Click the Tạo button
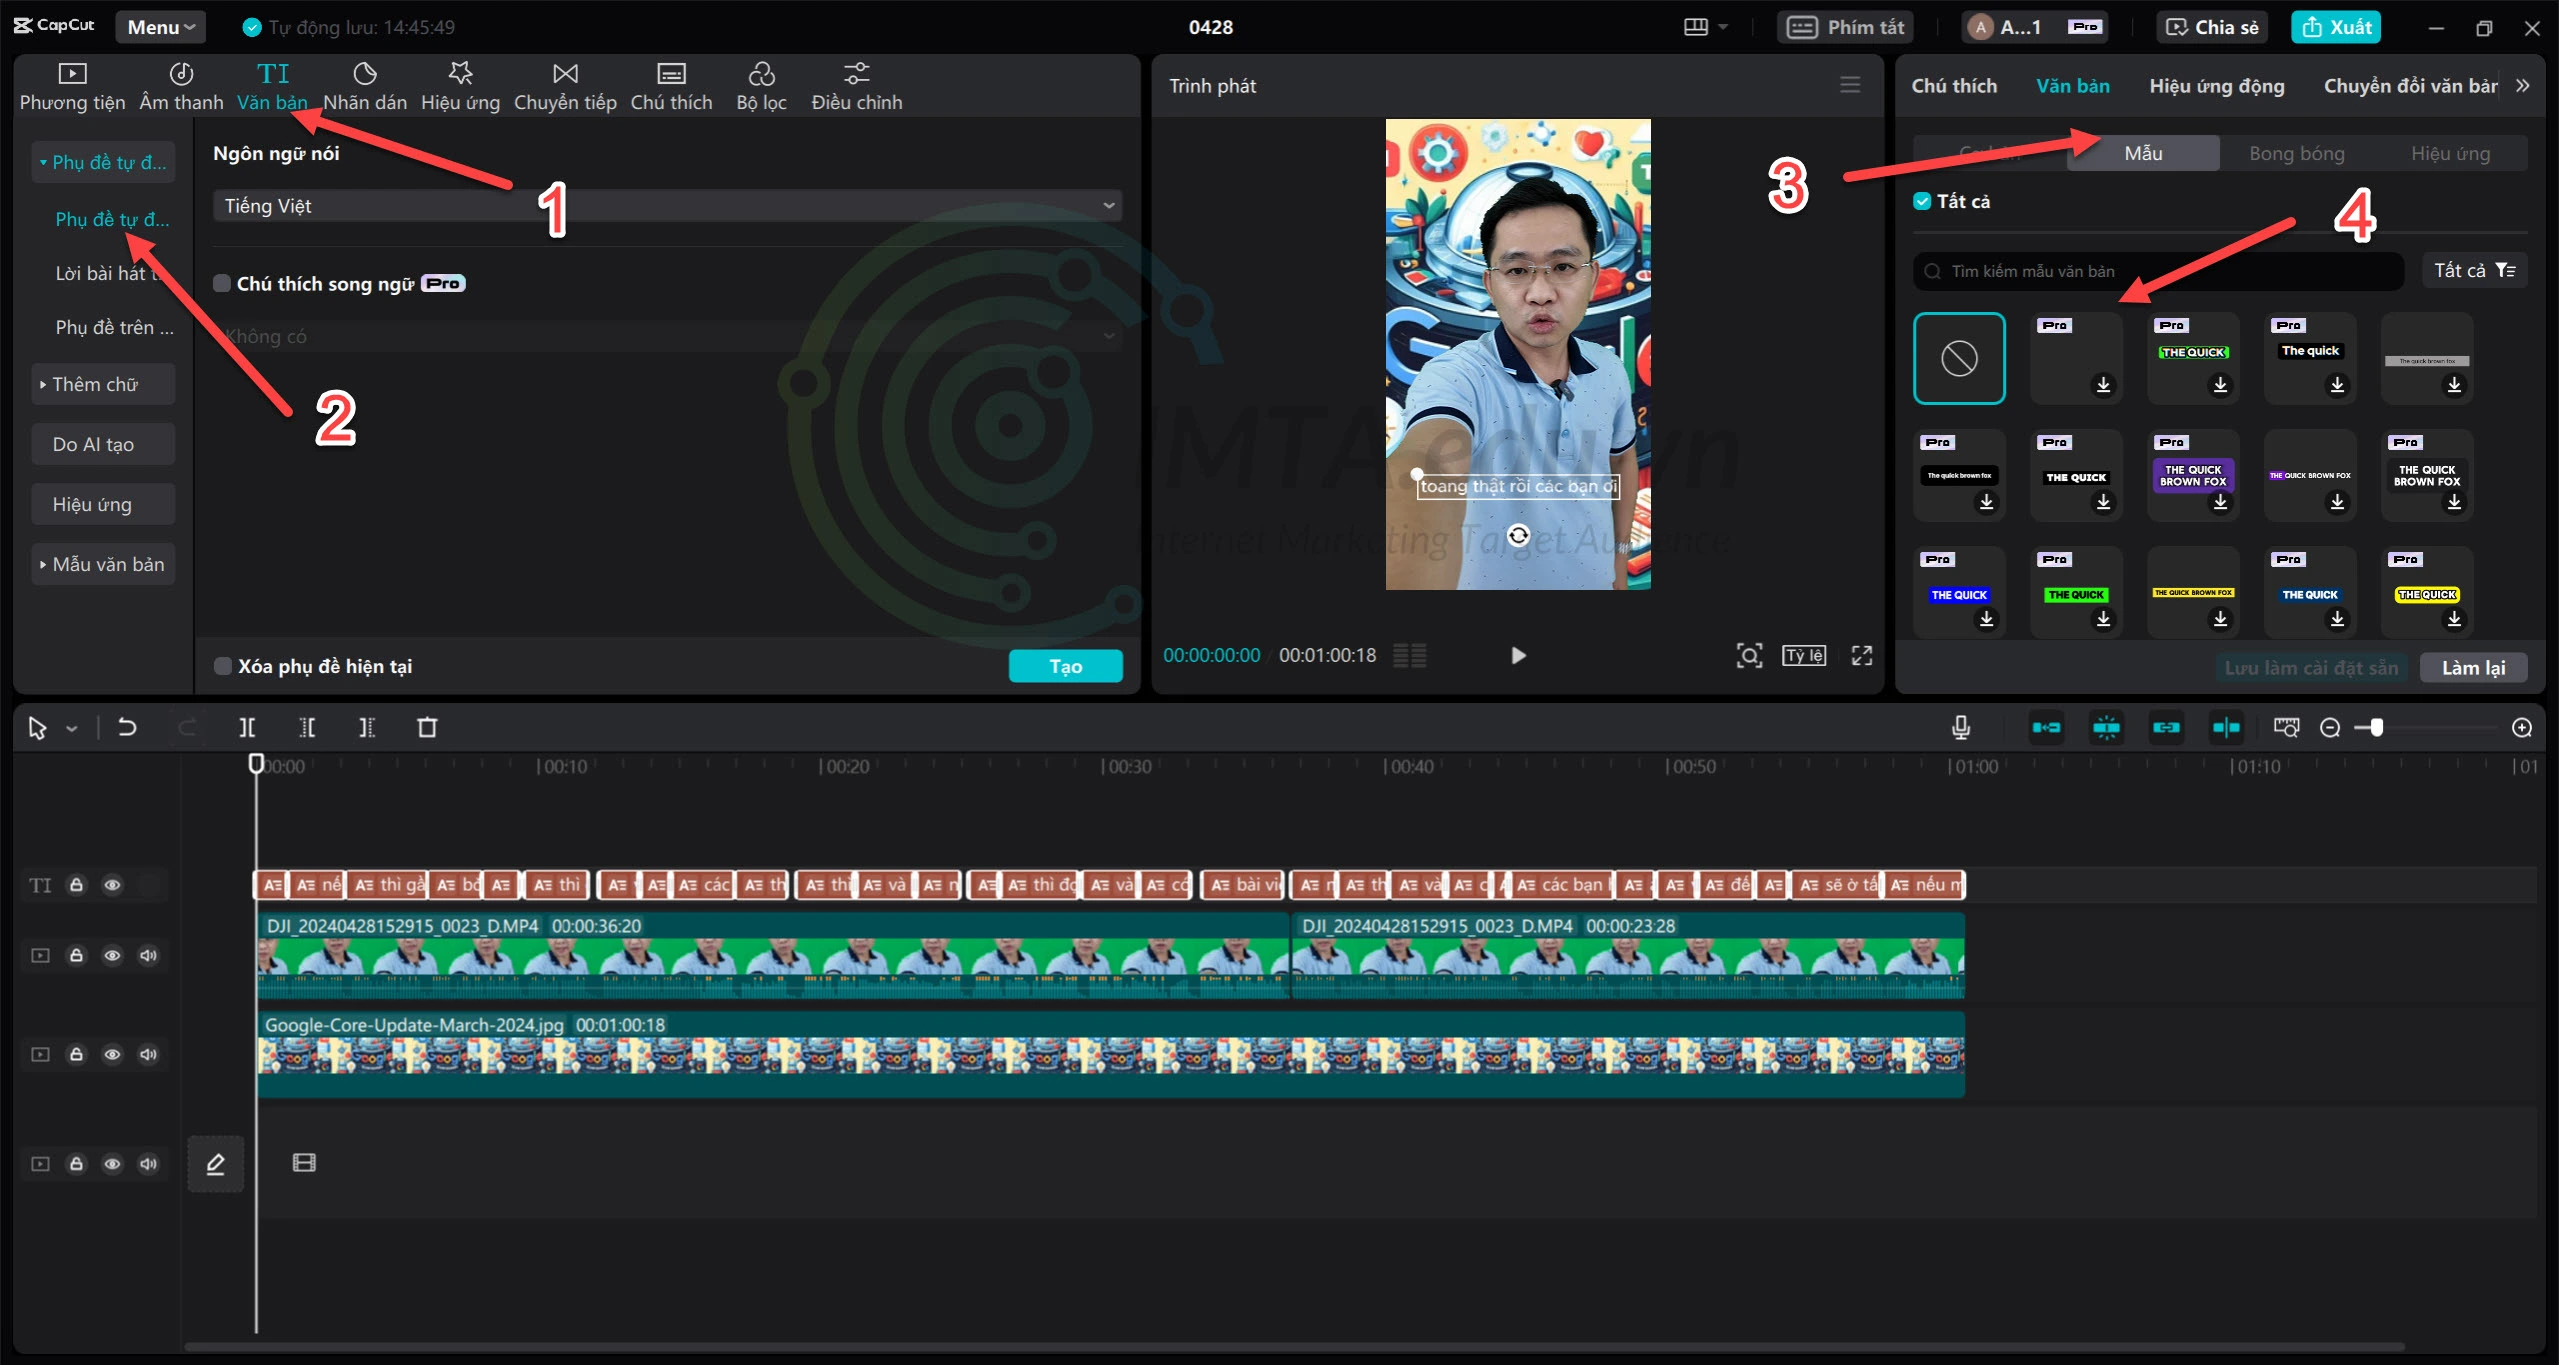Image resolution: width=2559 pixels, height=1365 pixels. tap(1065, 666)
